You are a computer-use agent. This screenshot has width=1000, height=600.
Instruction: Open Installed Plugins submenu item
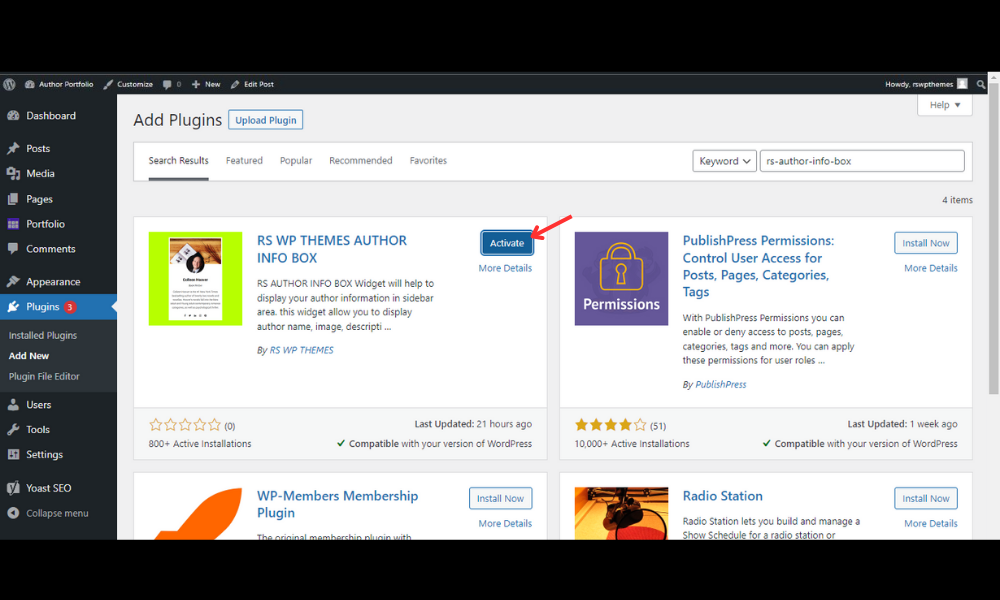click(x=43, y=335)
